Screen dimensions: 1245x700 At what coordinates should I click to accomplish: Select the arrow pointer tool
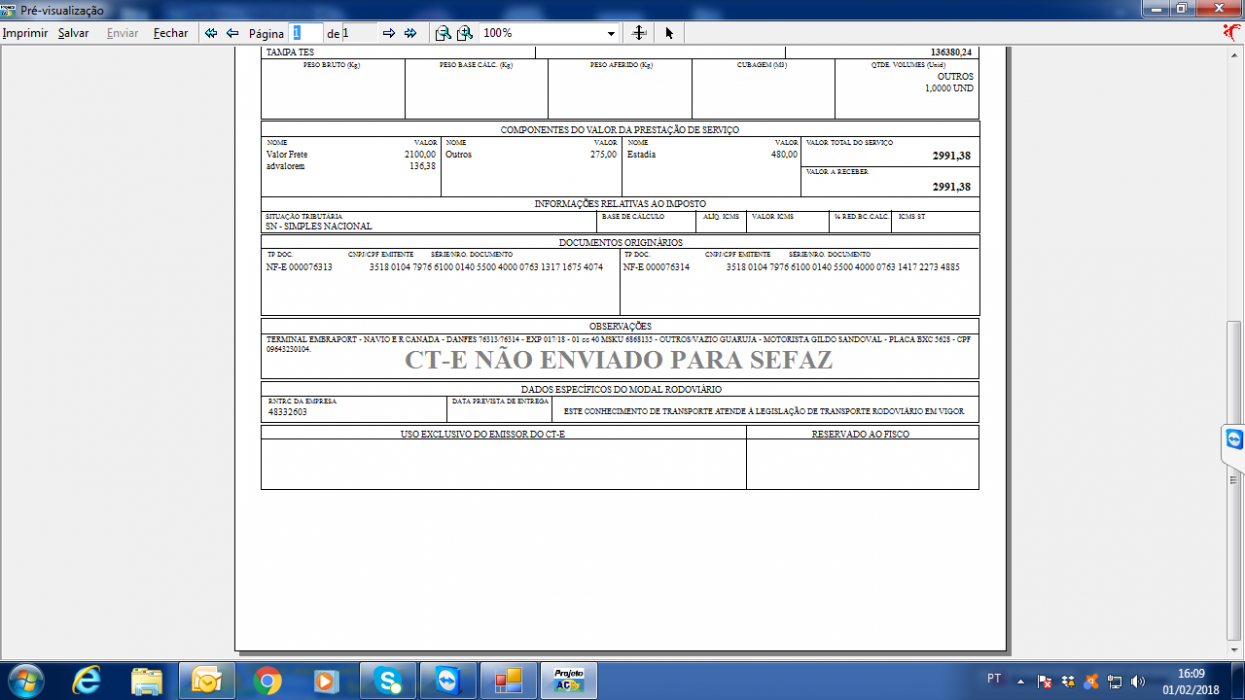point(669,33)
